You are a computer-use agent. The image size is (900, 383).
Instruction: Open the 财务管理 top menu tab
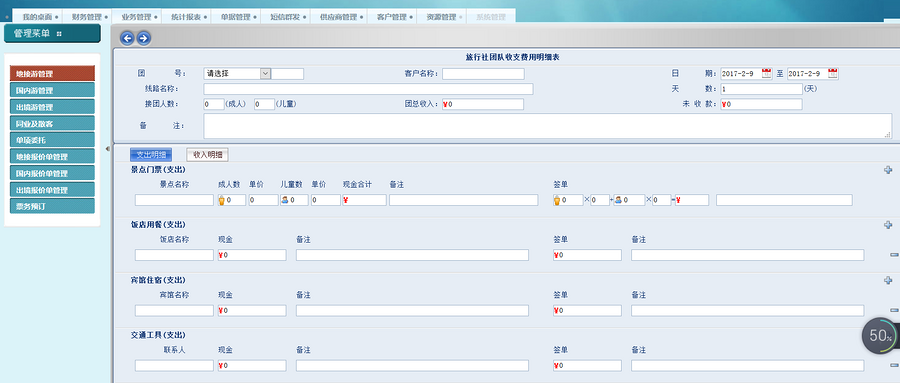point(87,17)
